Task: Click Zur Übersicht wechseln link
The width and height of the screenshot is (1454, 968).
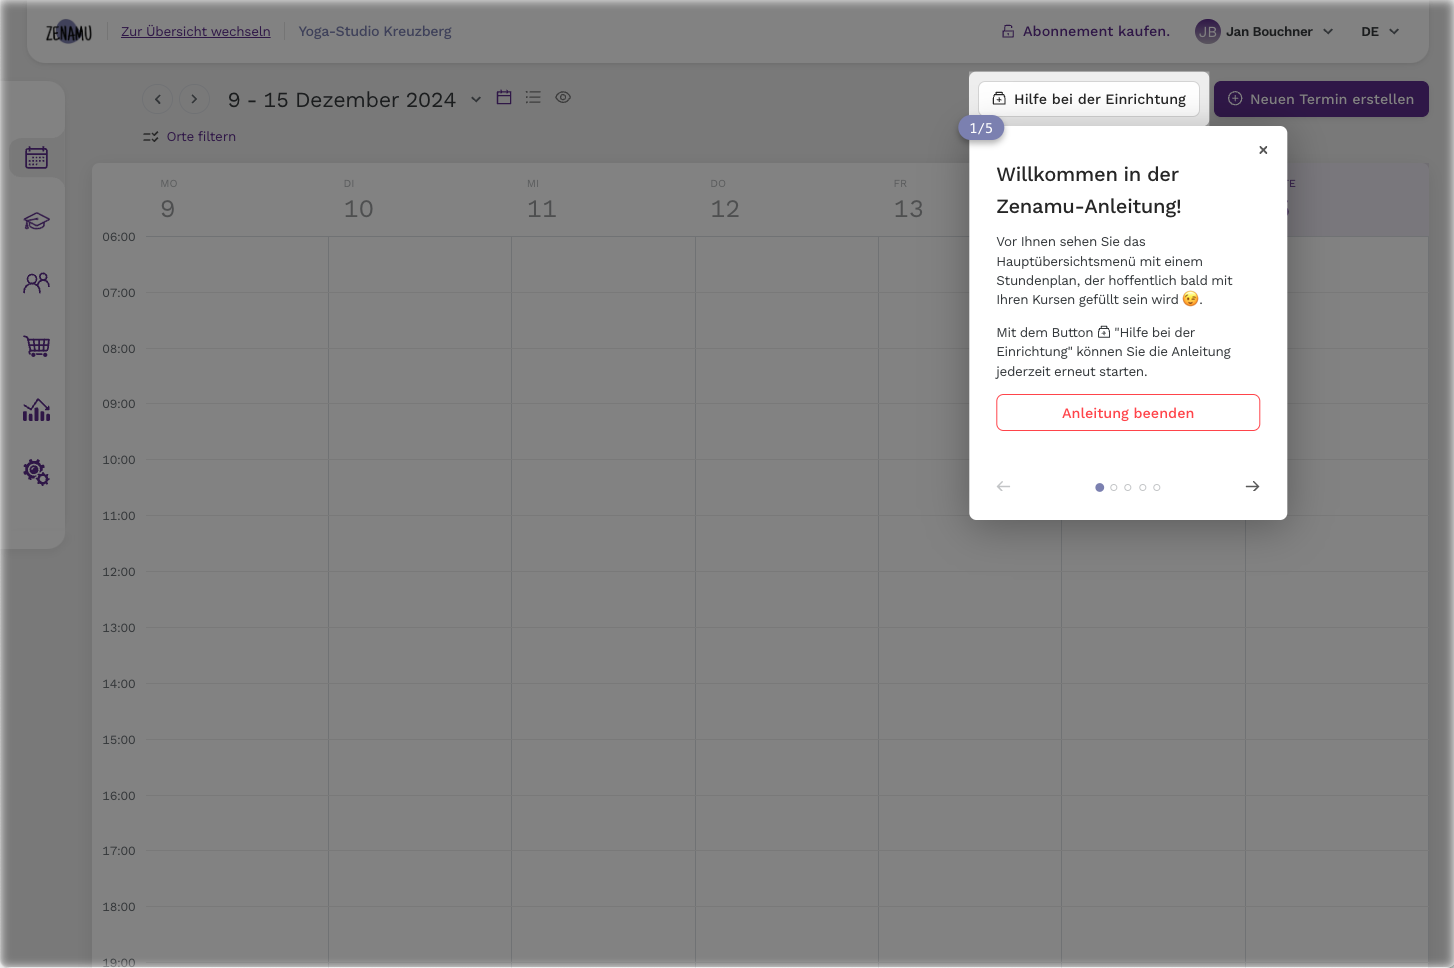Action: tap(196, 32)
